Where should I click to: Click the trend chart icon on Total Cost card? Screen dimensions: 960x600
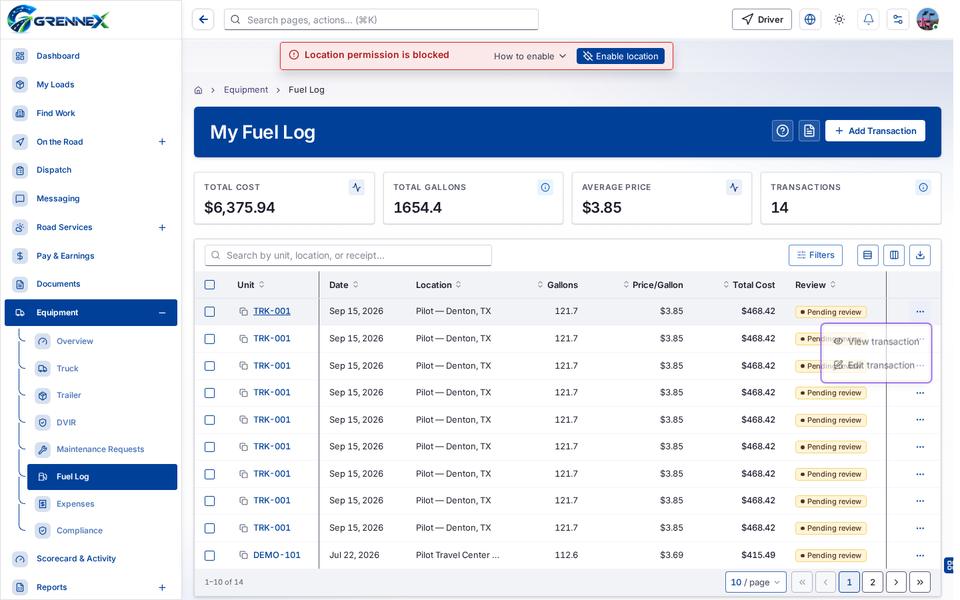click(x=357, y=187)
